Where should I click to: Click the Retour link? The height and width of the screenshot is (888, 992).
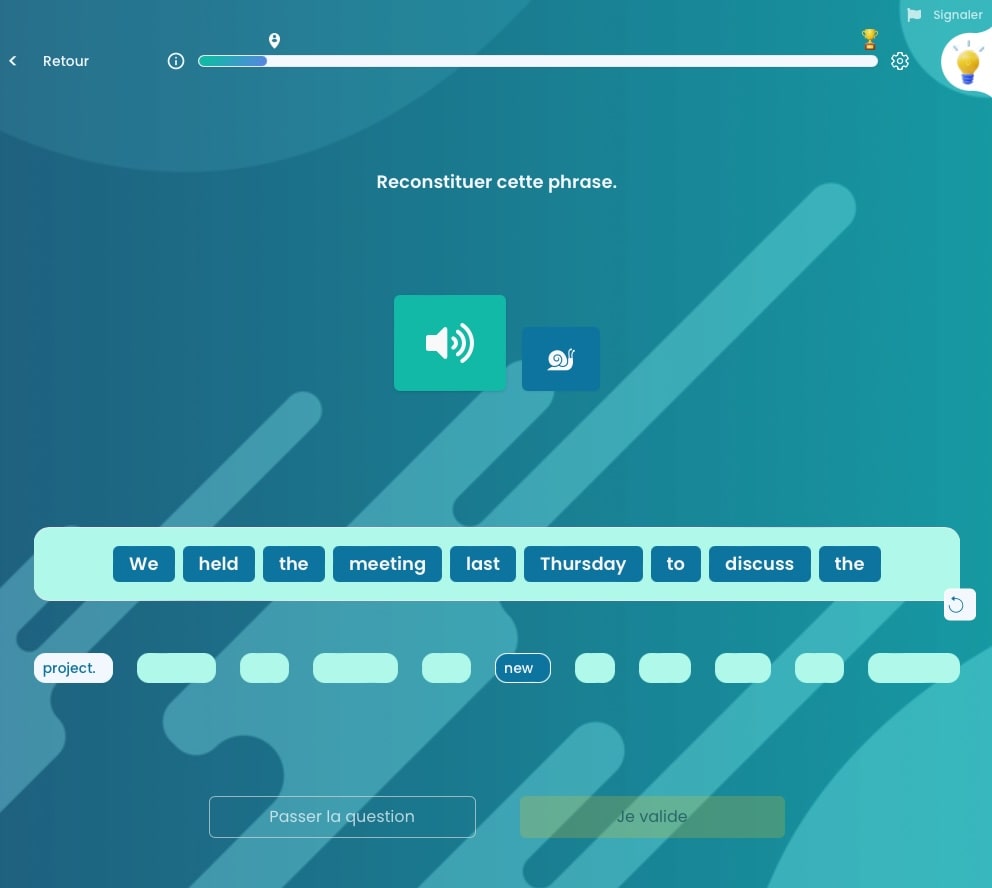click(x=66, y=61)
